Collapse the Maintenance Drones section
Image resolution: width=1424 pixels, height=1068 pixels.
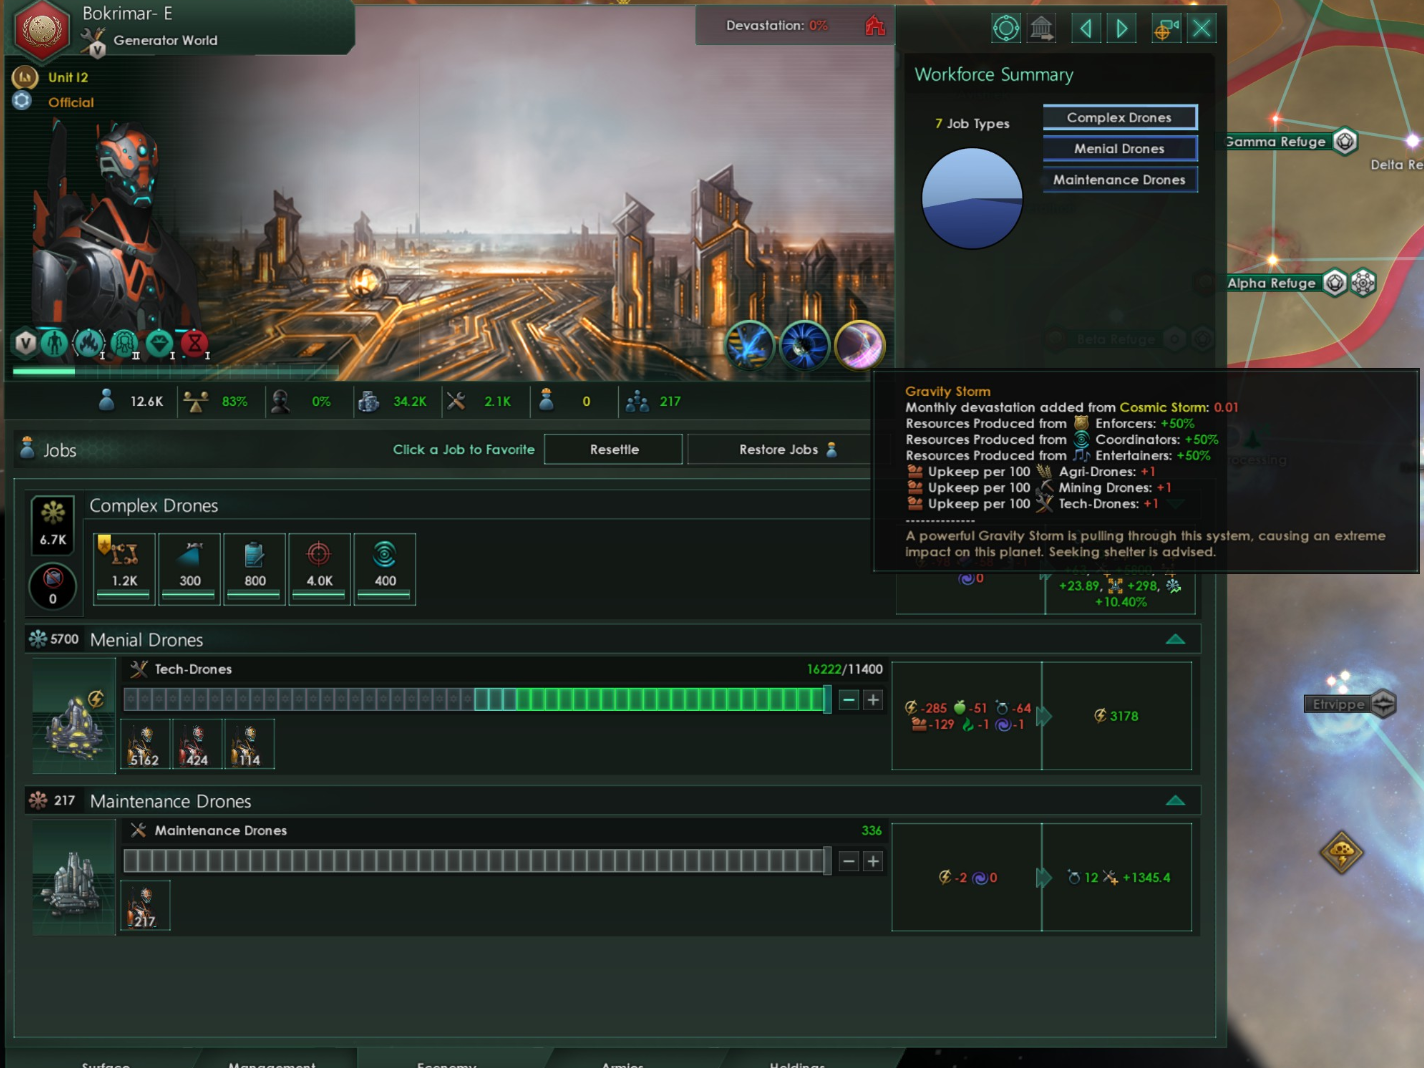click(1176, 800)
